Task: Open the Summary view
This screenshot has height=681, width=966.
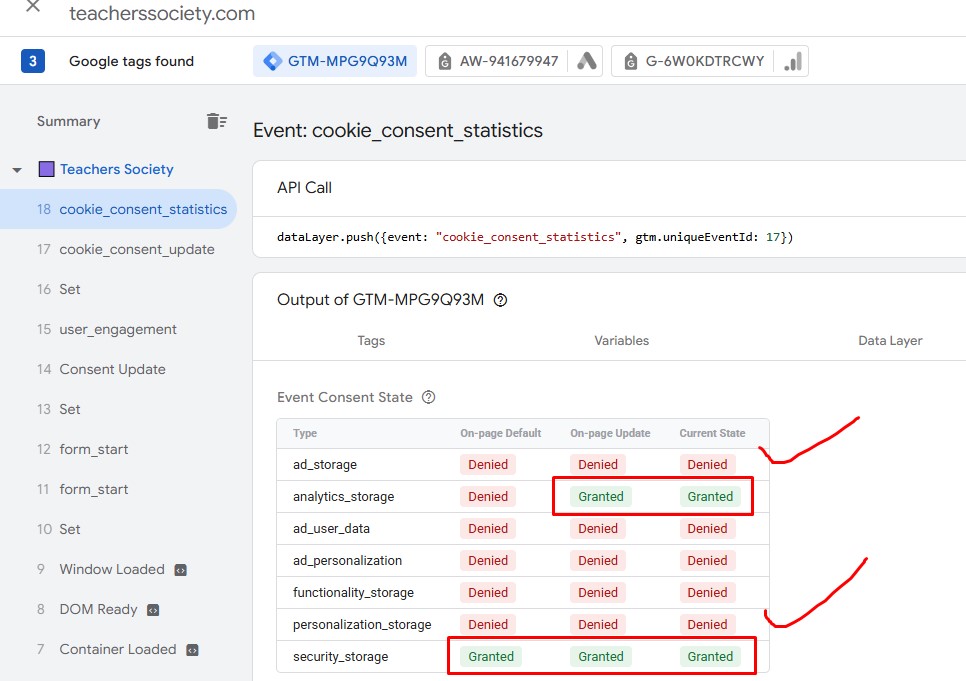Action: tap(68, 121)
